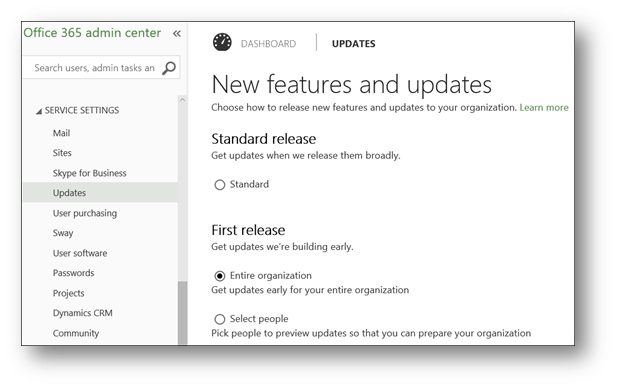Open Mail service settings

[61, 133]
